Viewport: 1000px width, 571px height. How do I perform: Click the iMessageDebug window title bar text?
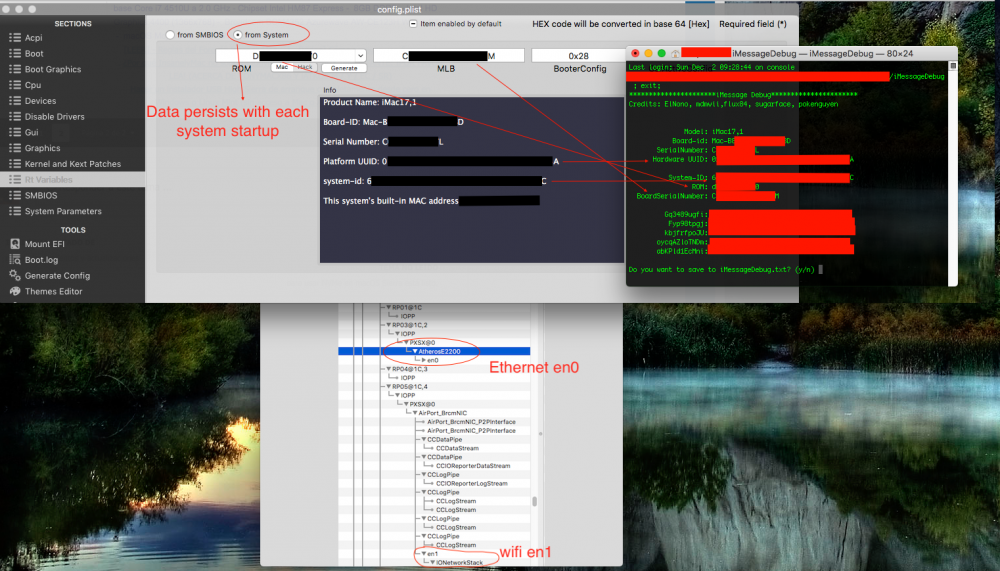[823, 54]
